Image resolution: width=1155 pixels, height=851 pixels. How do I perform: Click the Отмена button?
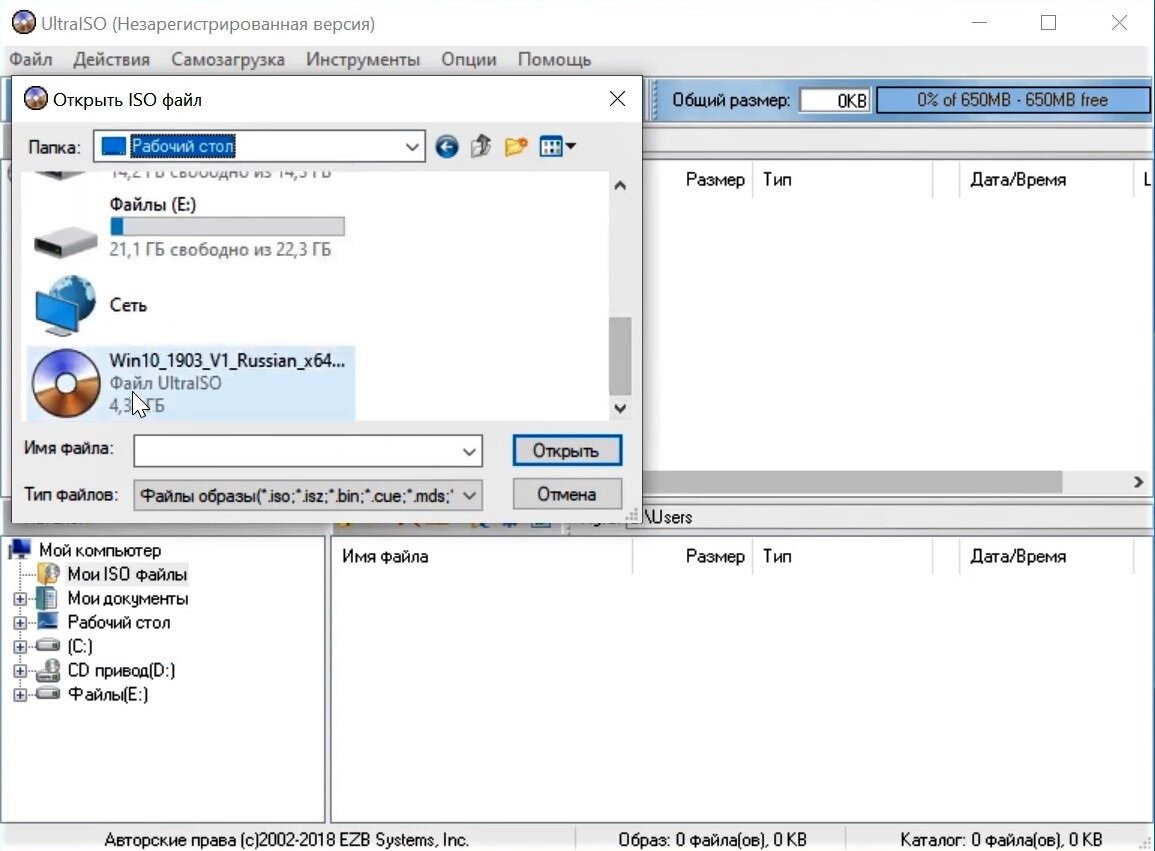[567, 494]
